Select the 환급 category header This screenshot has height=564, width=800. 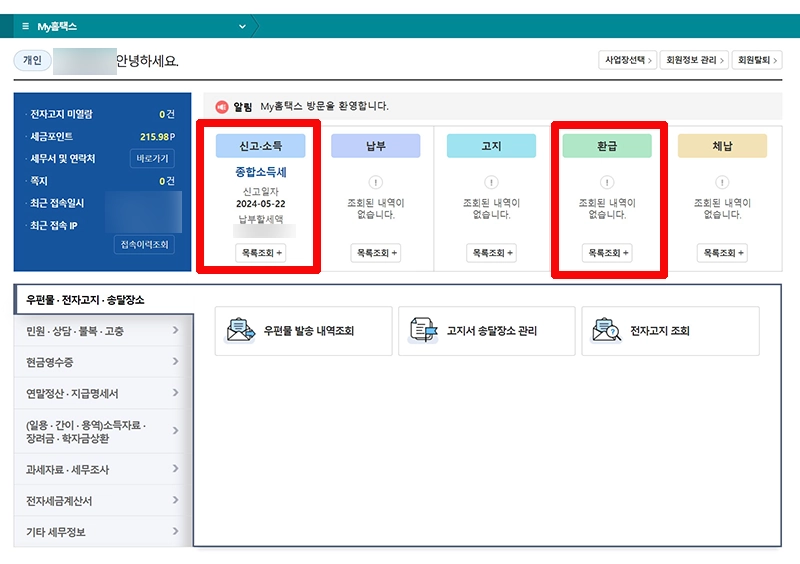(607, 146)
